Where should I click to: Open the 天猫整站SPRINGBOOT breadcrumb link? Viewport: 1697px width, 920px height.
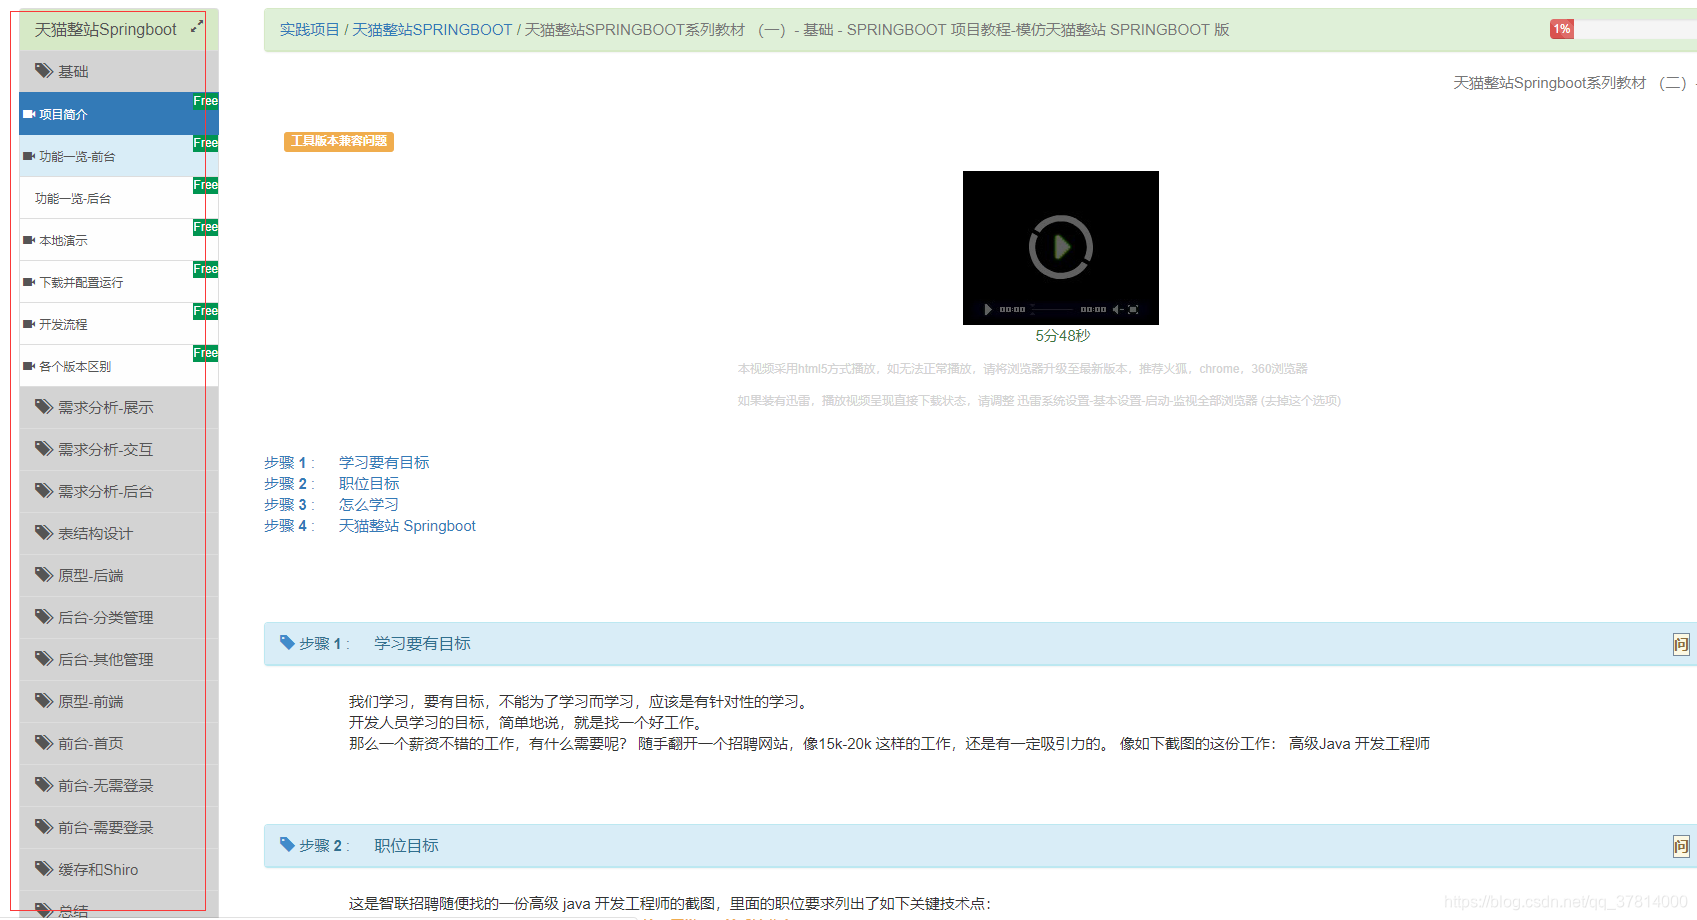[x=432, y=30]
